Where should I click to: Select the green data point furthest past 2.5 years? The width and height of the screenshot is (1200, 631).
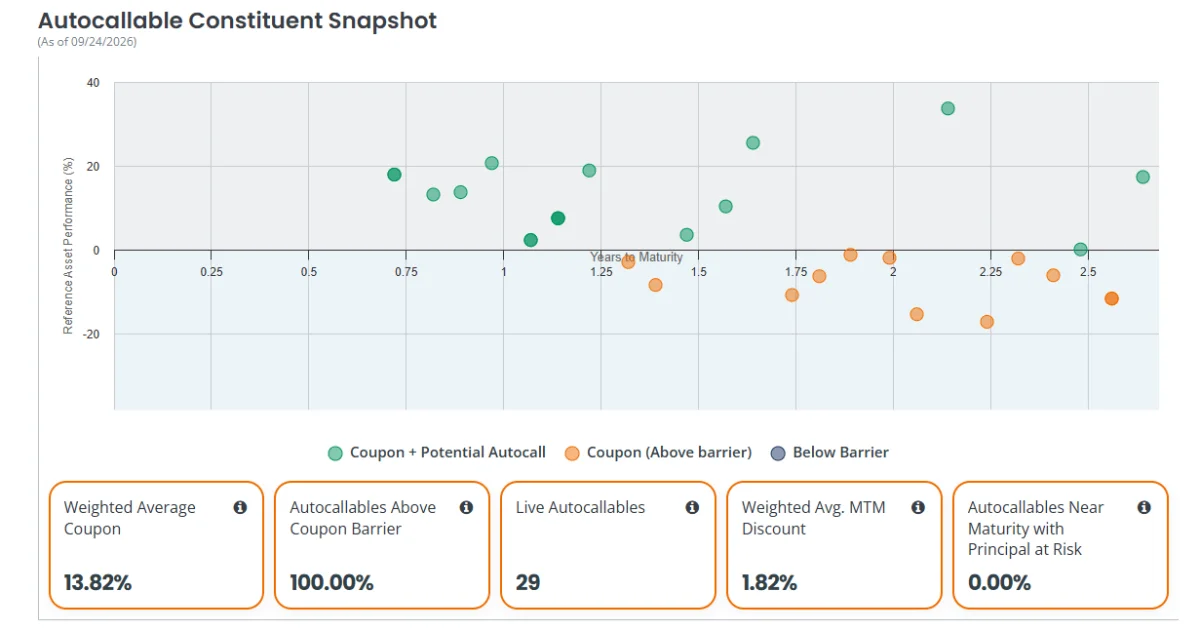pyautogui.click(x=1143, y=177)
